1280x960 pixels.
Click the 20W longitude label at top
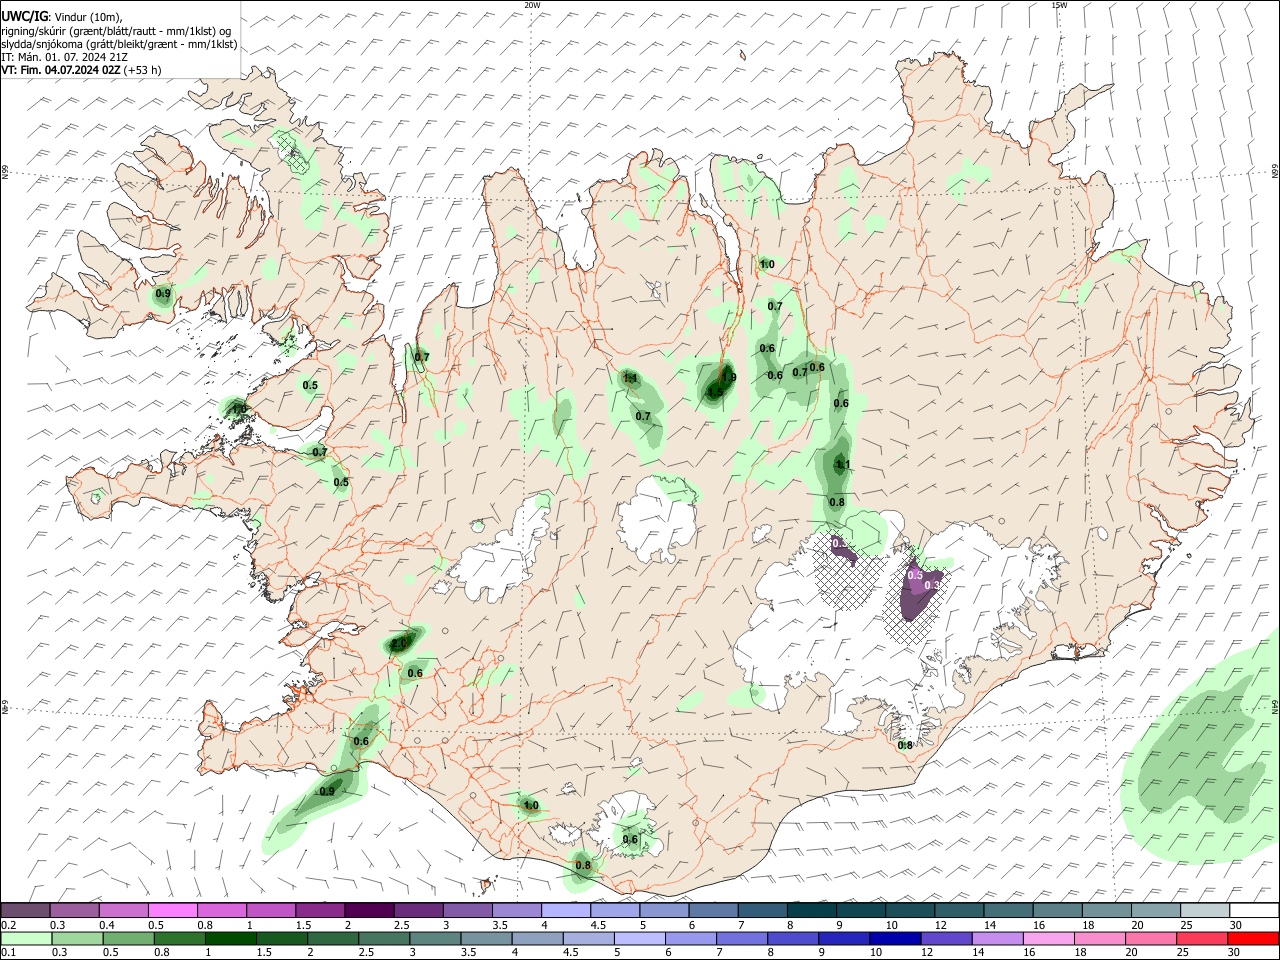pos(532,5)
